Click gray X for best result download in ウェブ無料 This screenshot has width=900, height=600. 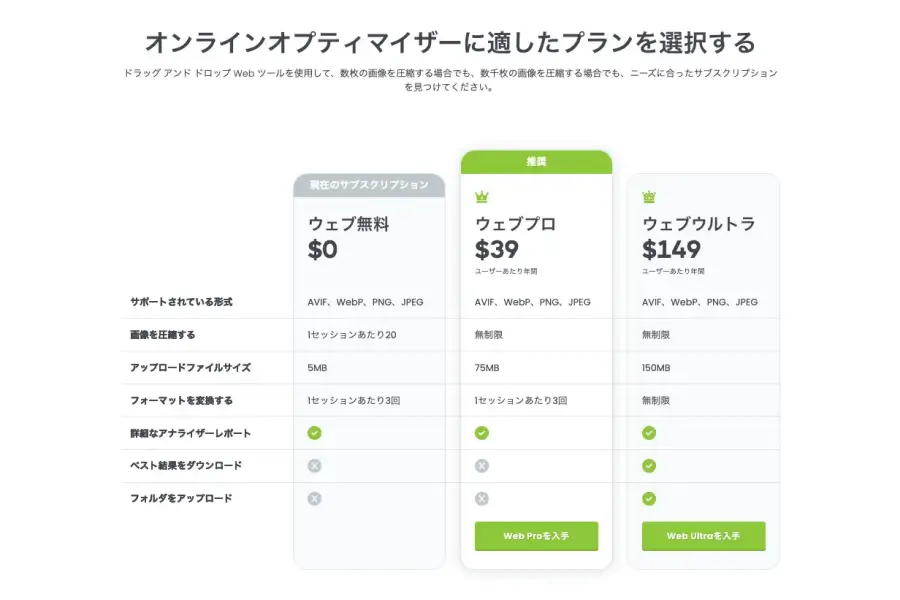(x=315, y=466)
